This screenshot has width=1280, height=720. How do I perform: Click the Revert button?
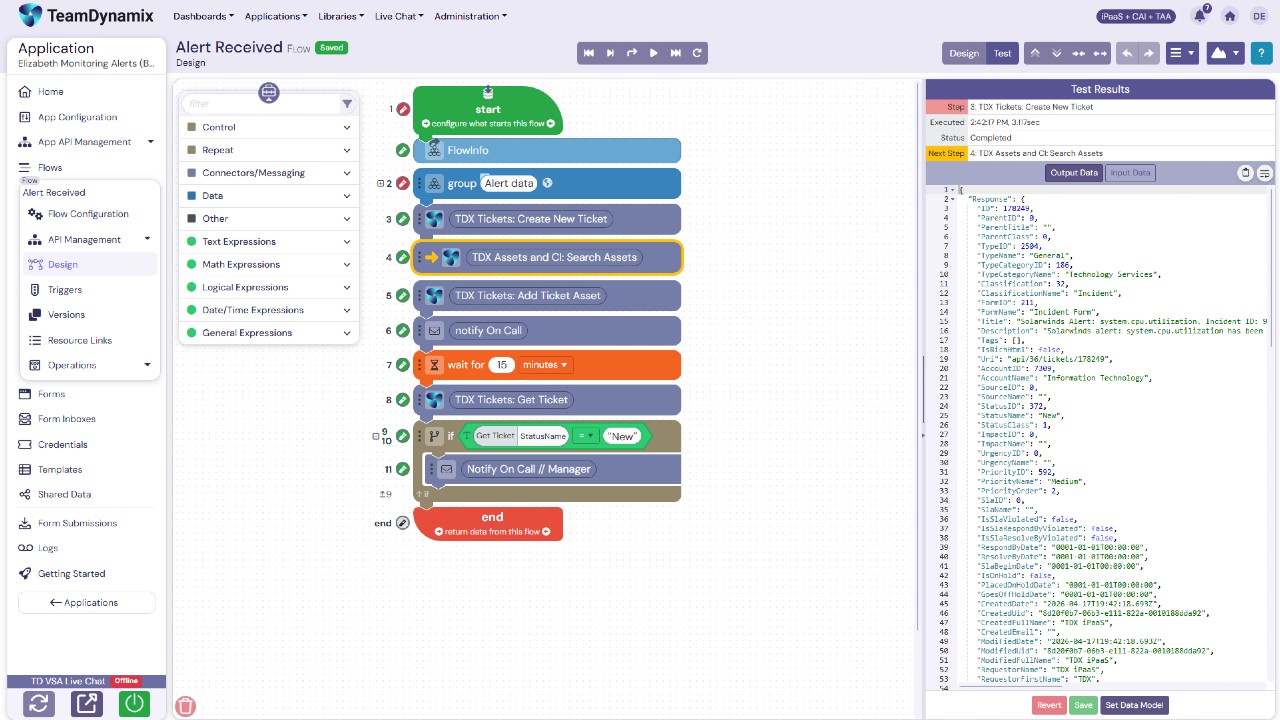(1049, 705)
